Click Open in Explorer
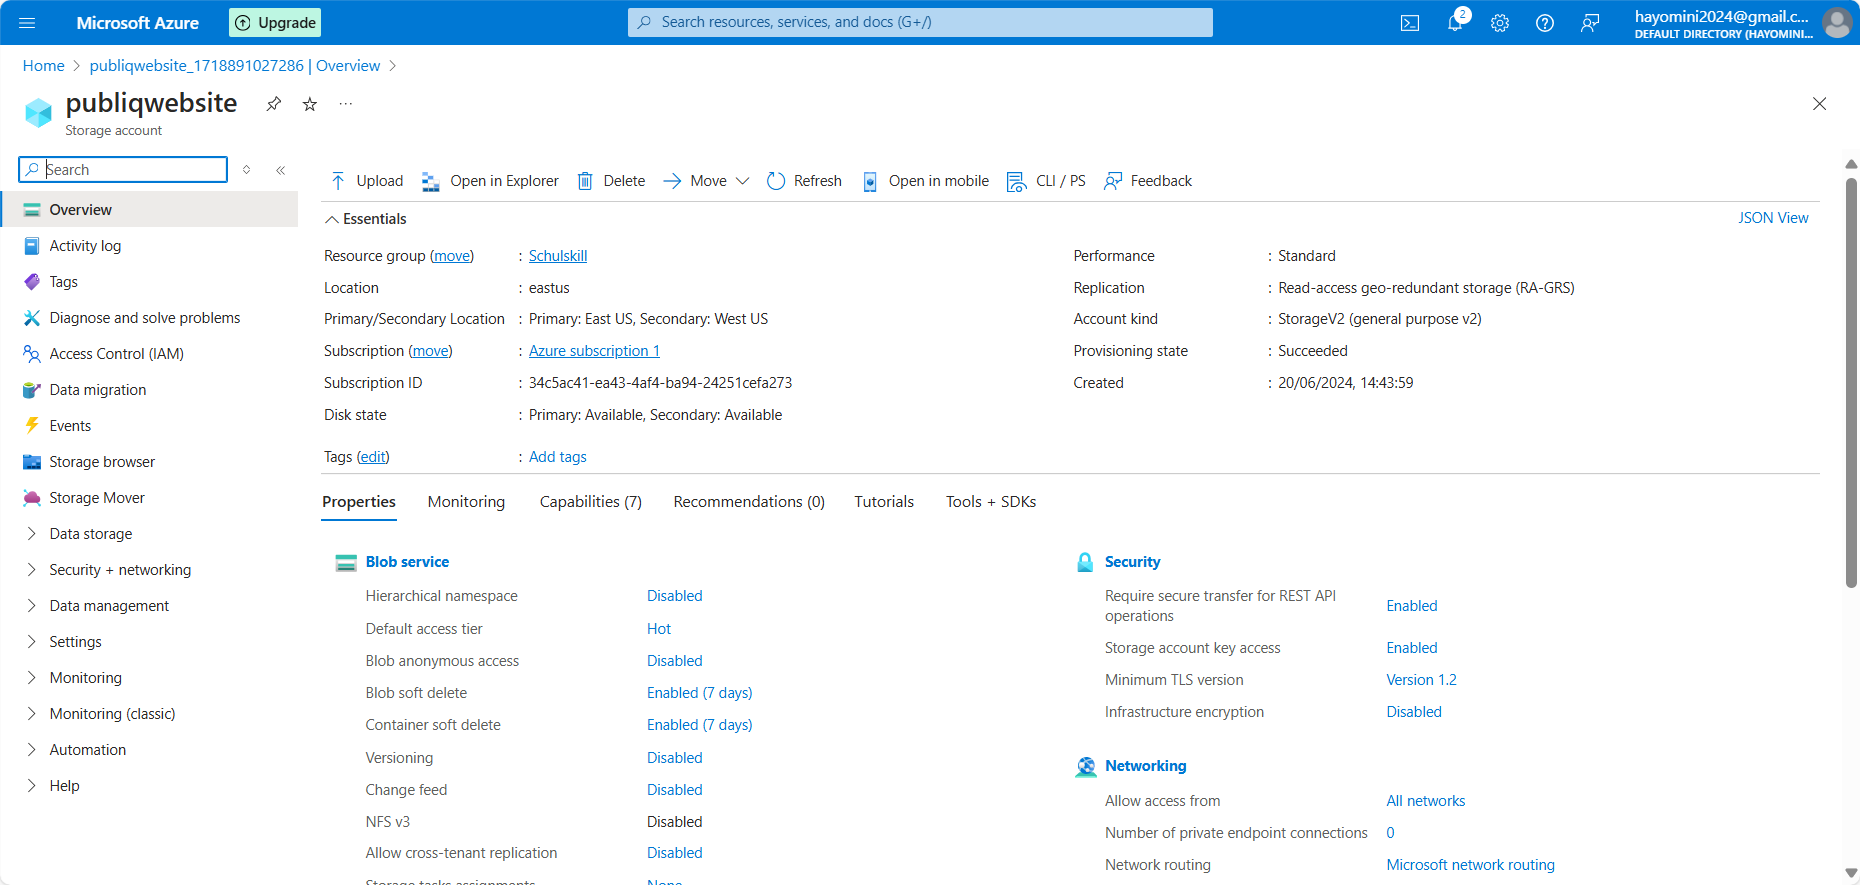Image resolution: width=1860 pixels, height=885 pixels. 490,181
